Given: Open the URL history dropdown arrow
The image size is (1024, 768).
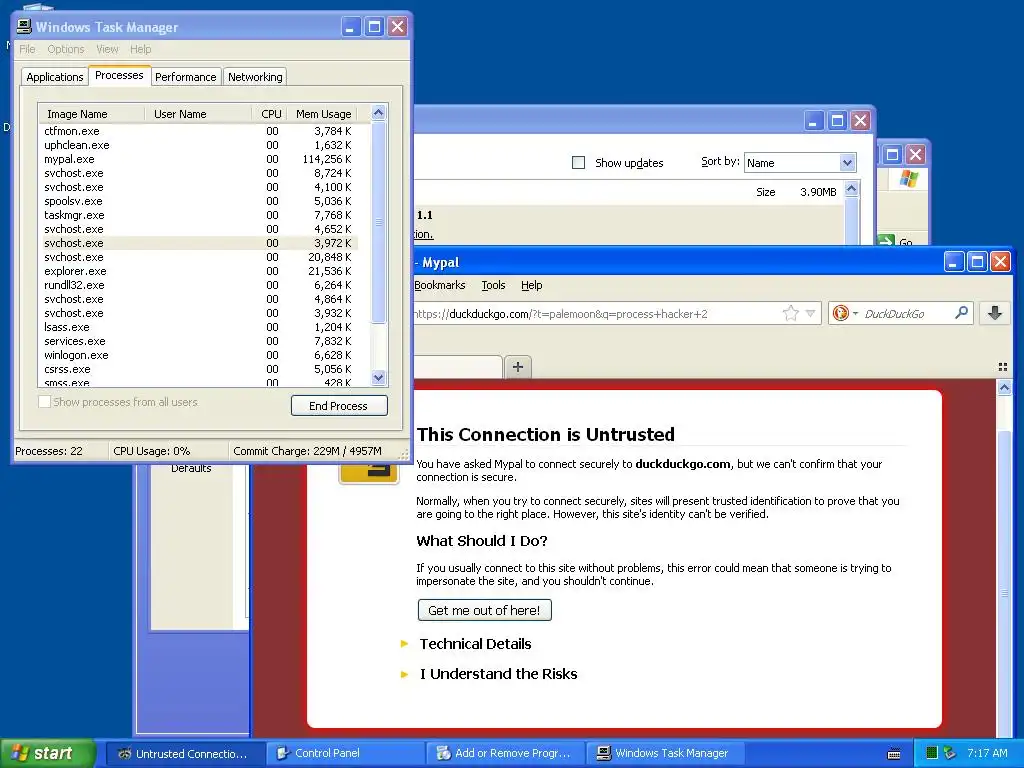Looking at the screenshot, I should pyautogui.click(x=810, y=313).
